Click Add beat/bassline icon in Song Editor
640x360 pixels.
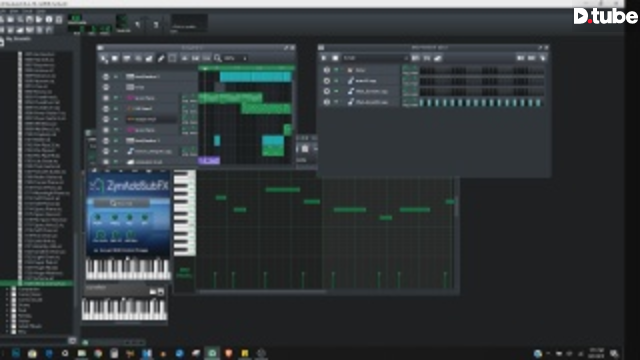pyautogui.click(x=127, y=58)
